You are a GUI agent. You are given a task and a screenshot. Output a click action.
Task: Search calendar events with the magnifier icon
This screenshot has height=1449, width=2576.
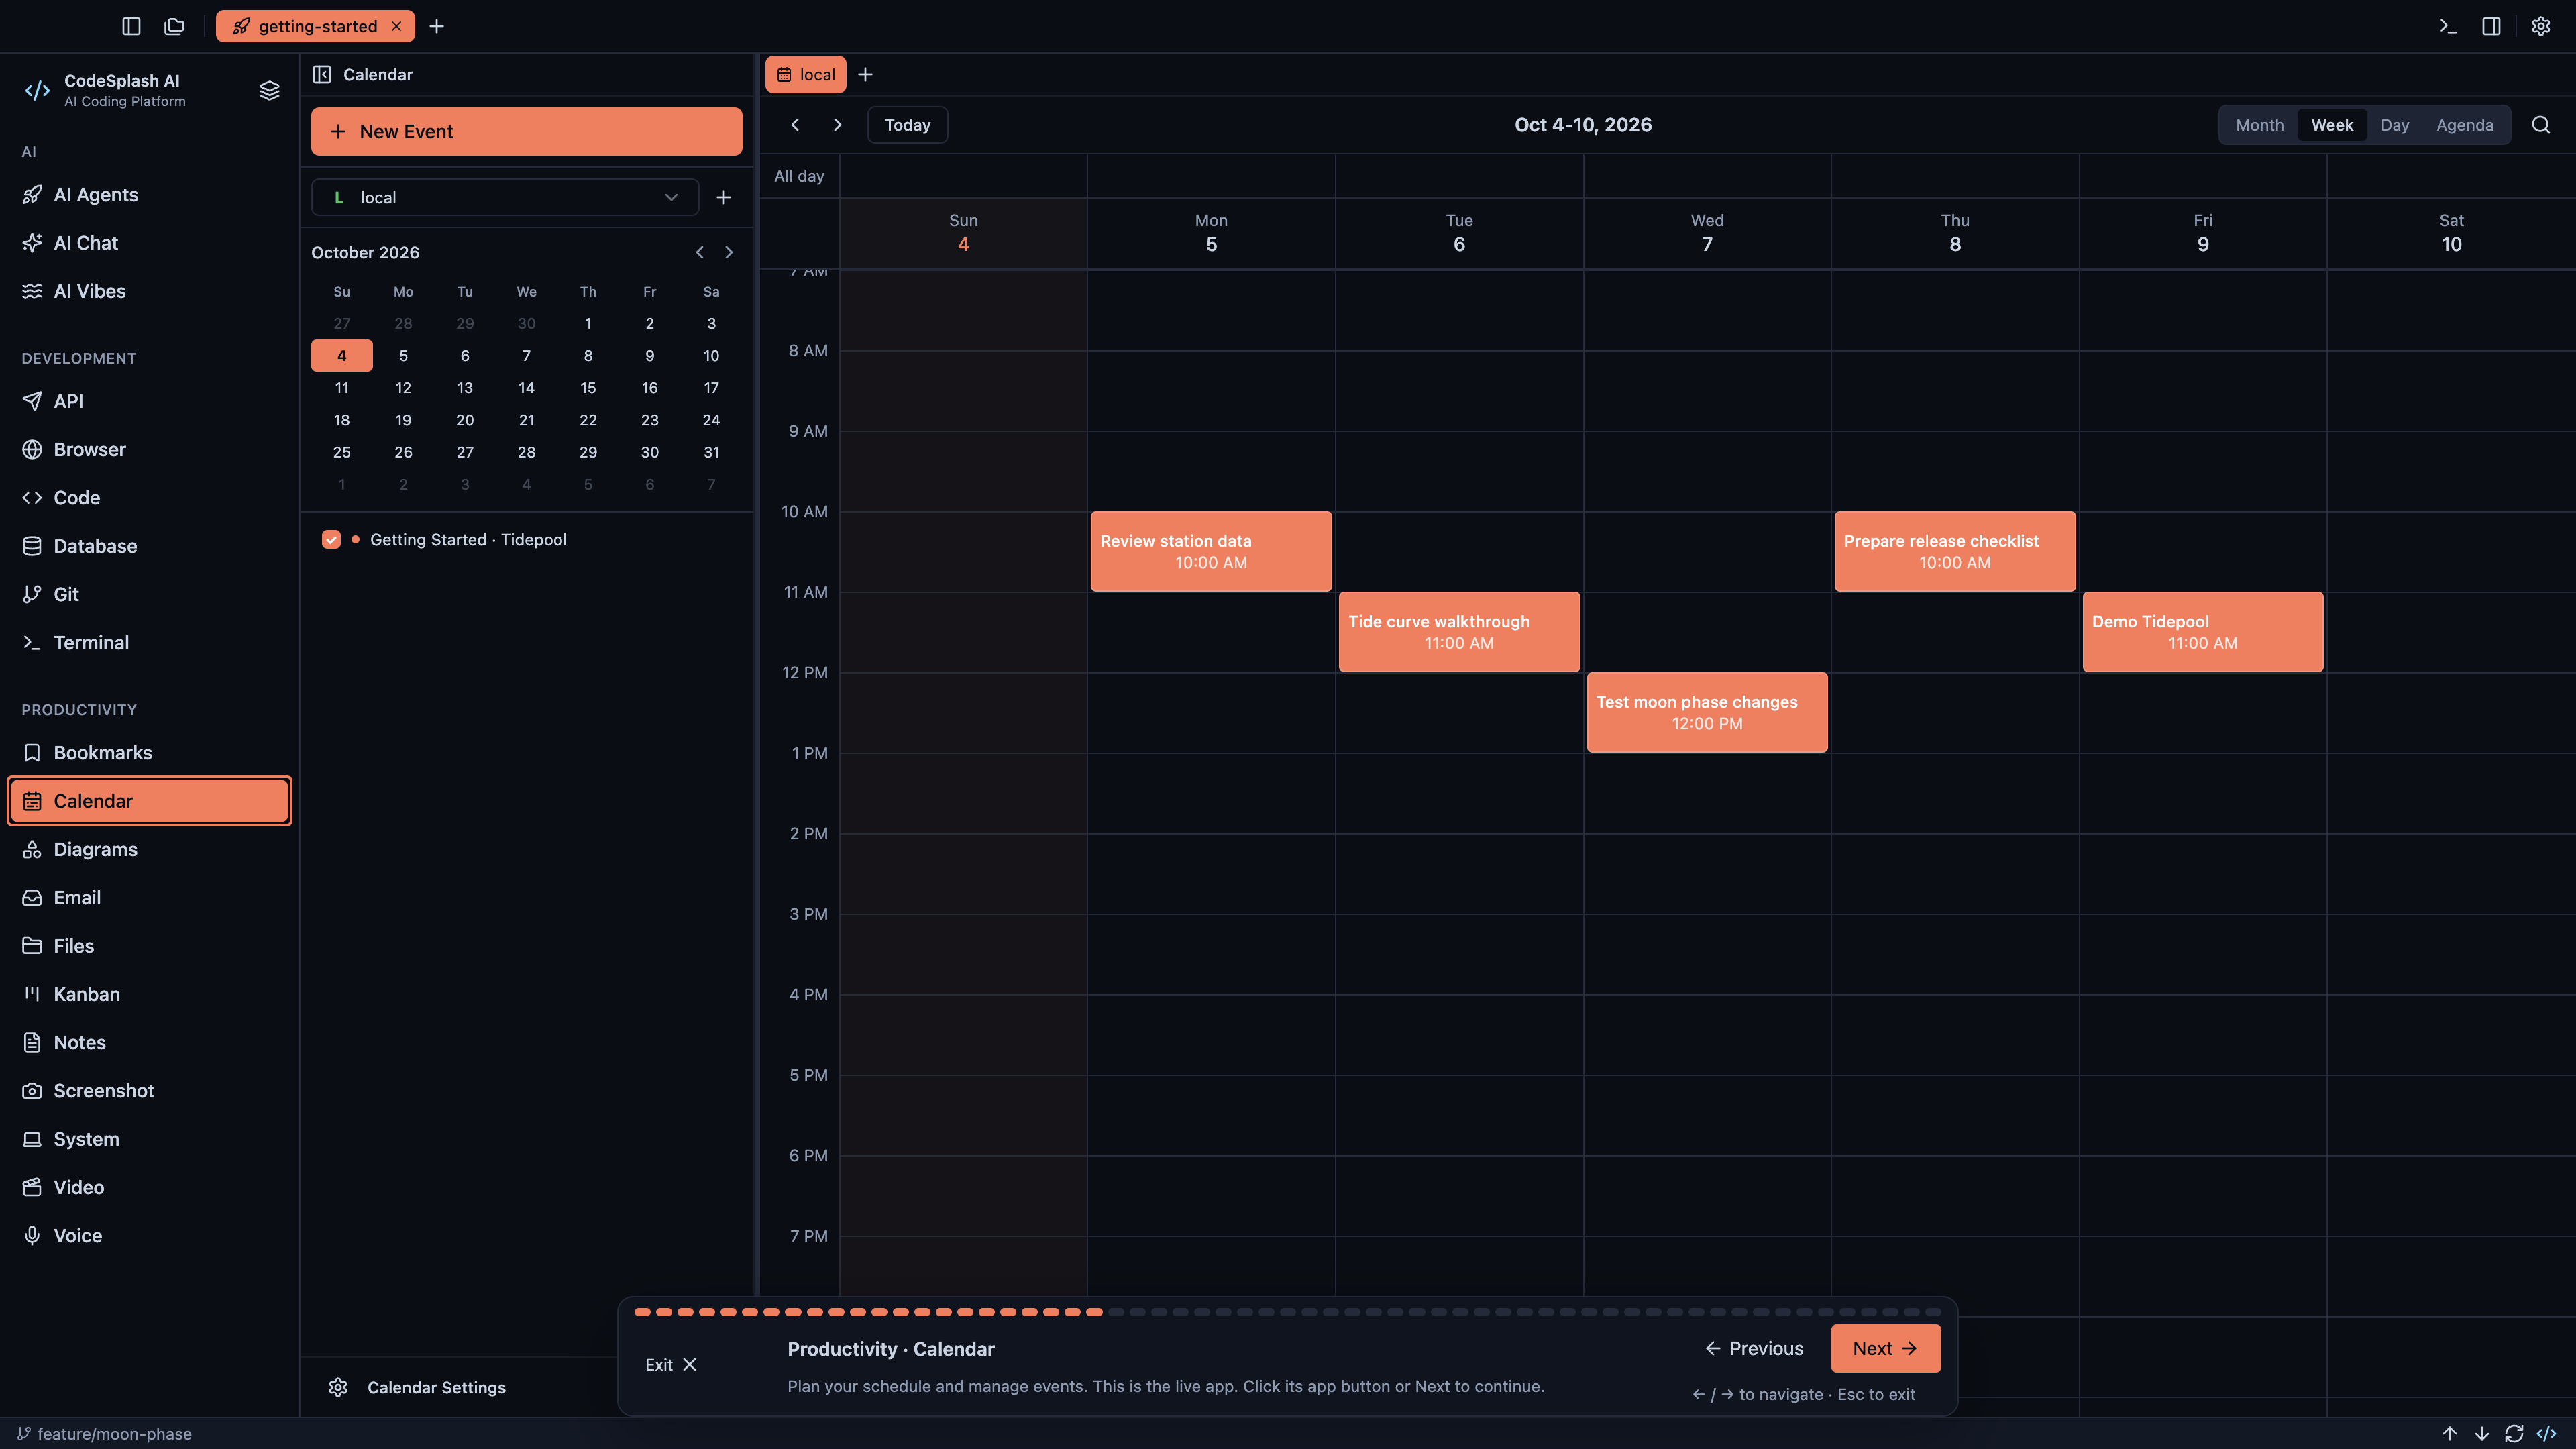(2541, 125)
